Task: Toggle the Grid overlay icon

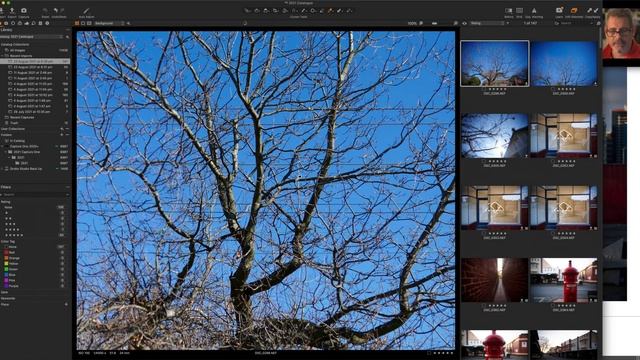Action: [519, 11]
